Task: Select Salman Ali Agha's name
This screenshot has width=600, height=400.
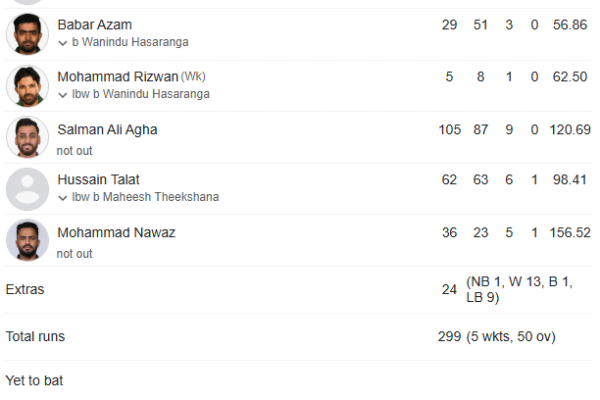Action: (x=107, y=130)
